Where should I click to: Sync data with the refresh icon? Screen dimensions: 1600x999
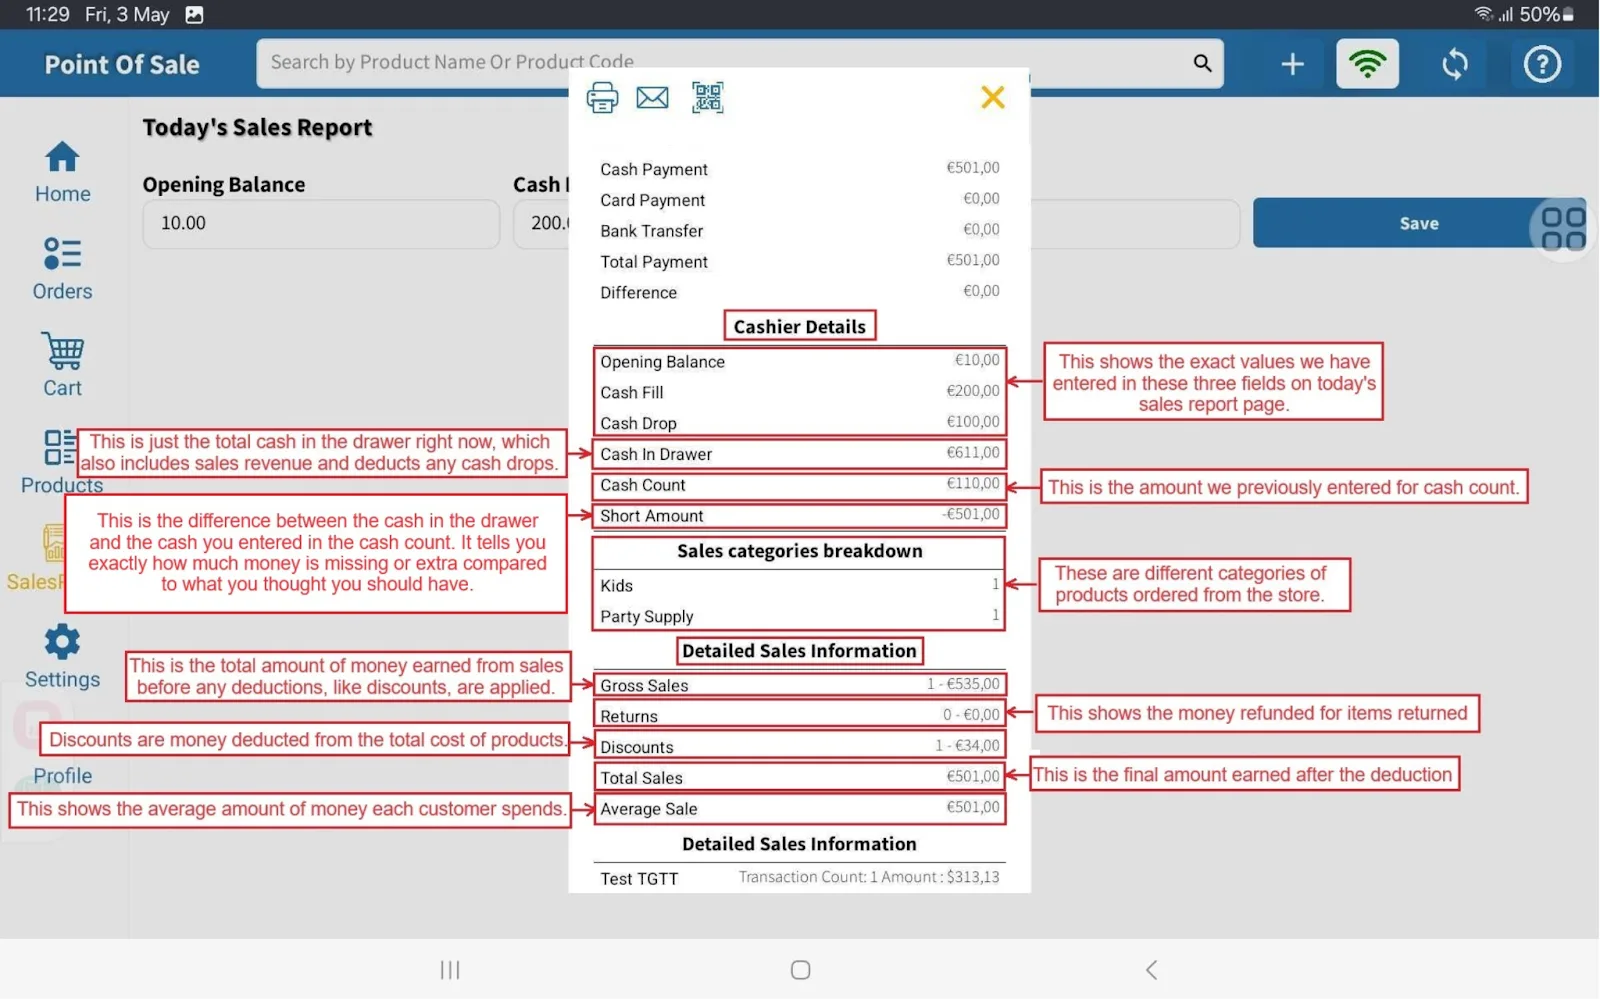pyautogui.click(x=1455, y=65)
